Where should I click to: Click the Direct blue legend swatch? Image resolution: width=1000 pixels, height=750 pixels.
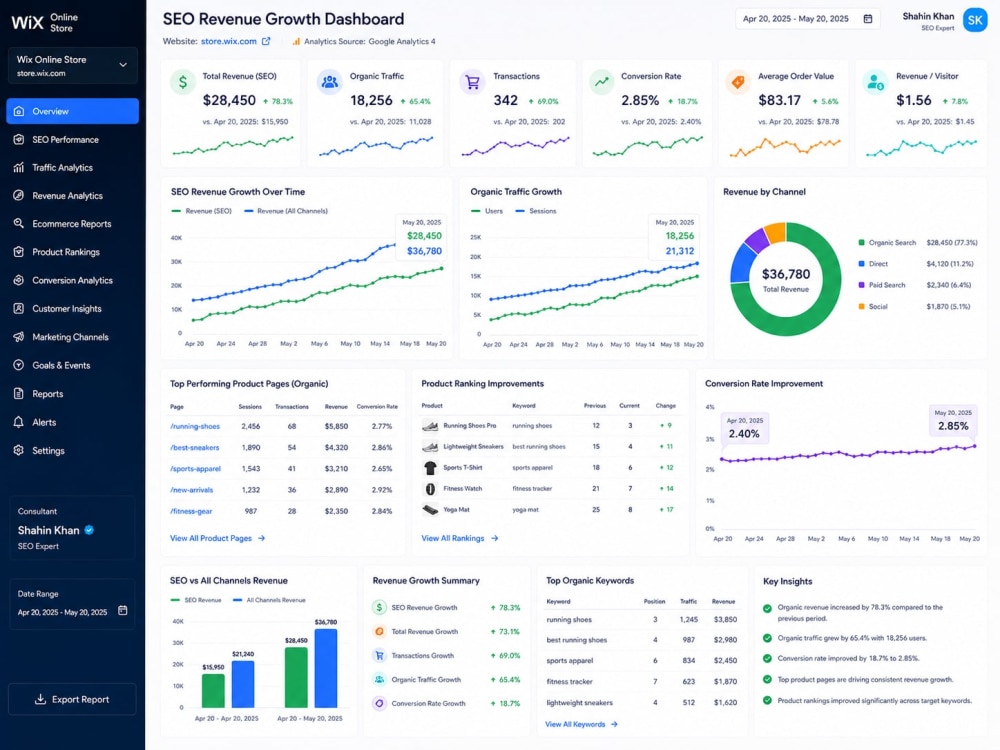[862, 263]
